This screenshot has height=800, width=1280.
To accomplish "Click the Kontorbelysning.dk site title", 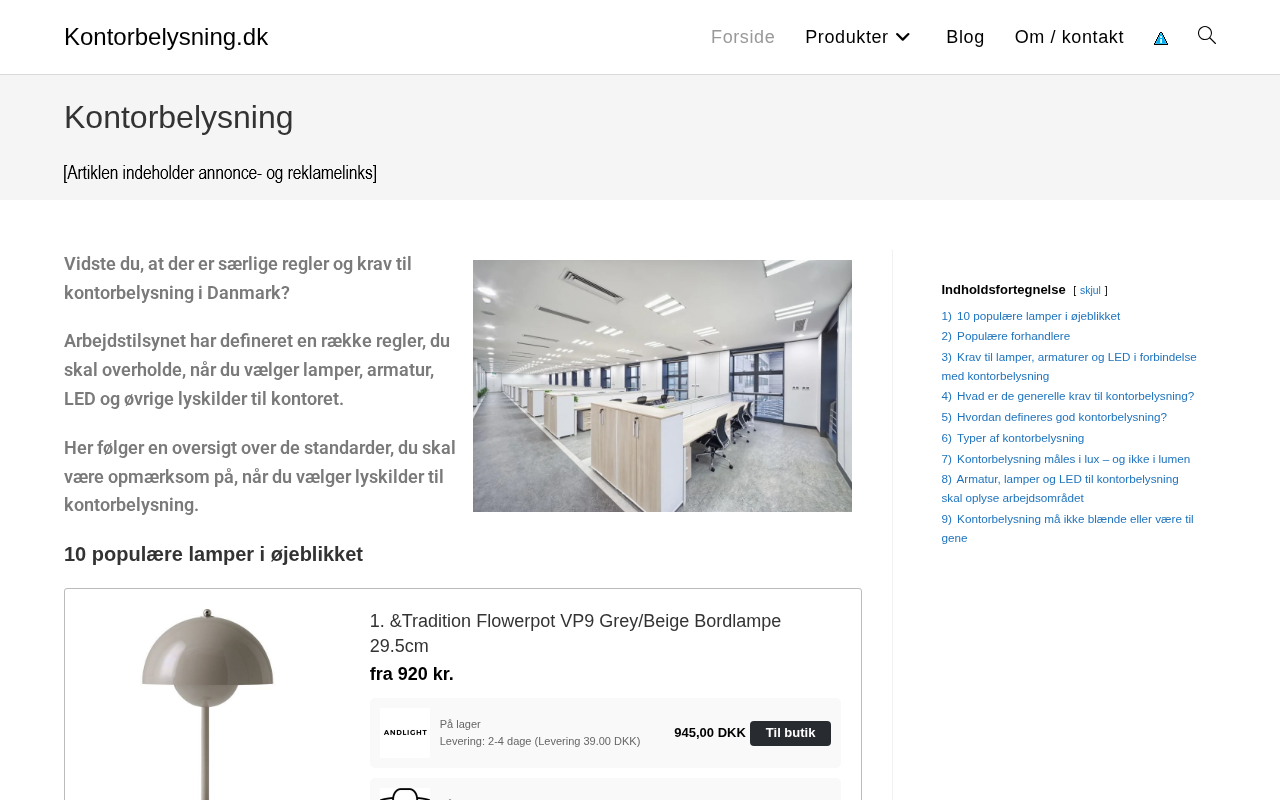I will (x=166, y=37).
